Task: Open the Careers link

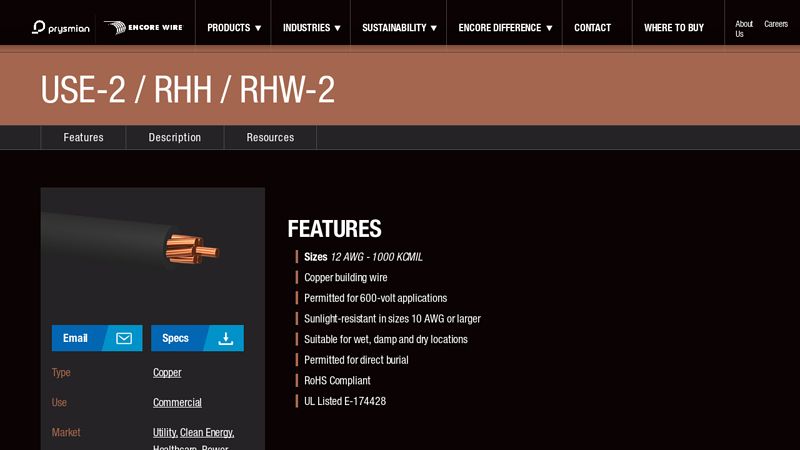Action: [x=776, y=24]
